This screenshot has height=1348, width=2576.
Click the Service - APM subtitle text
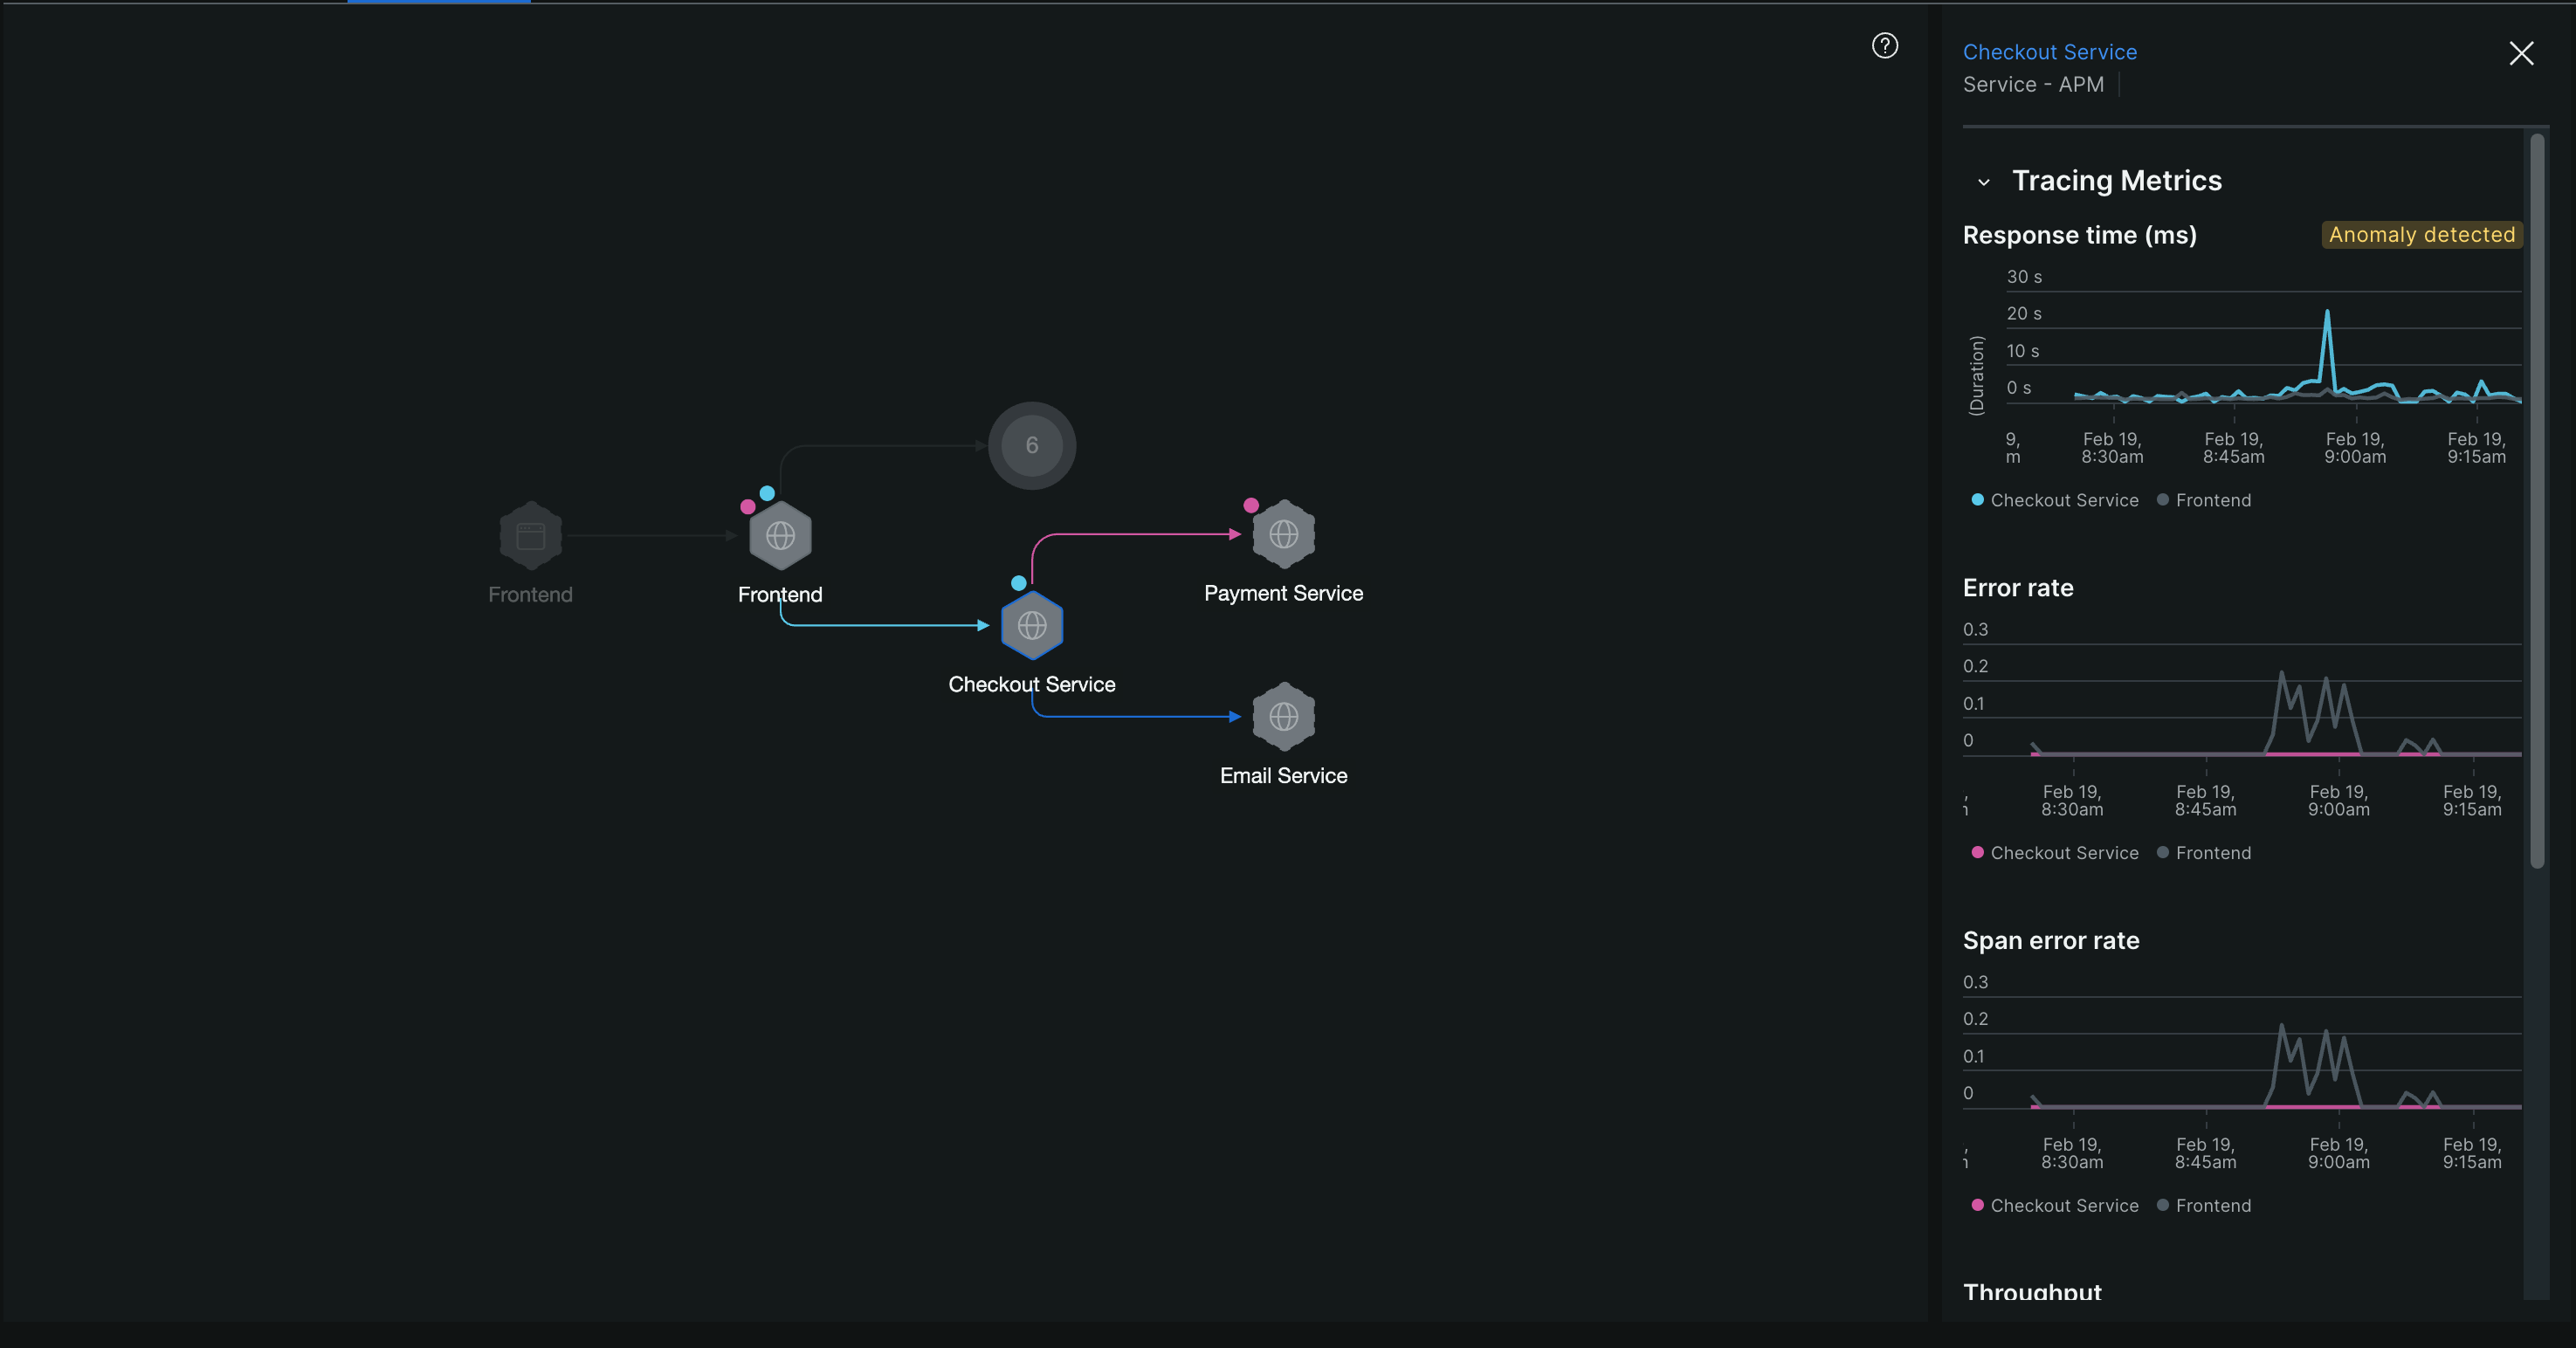[x=2032, y=85]
